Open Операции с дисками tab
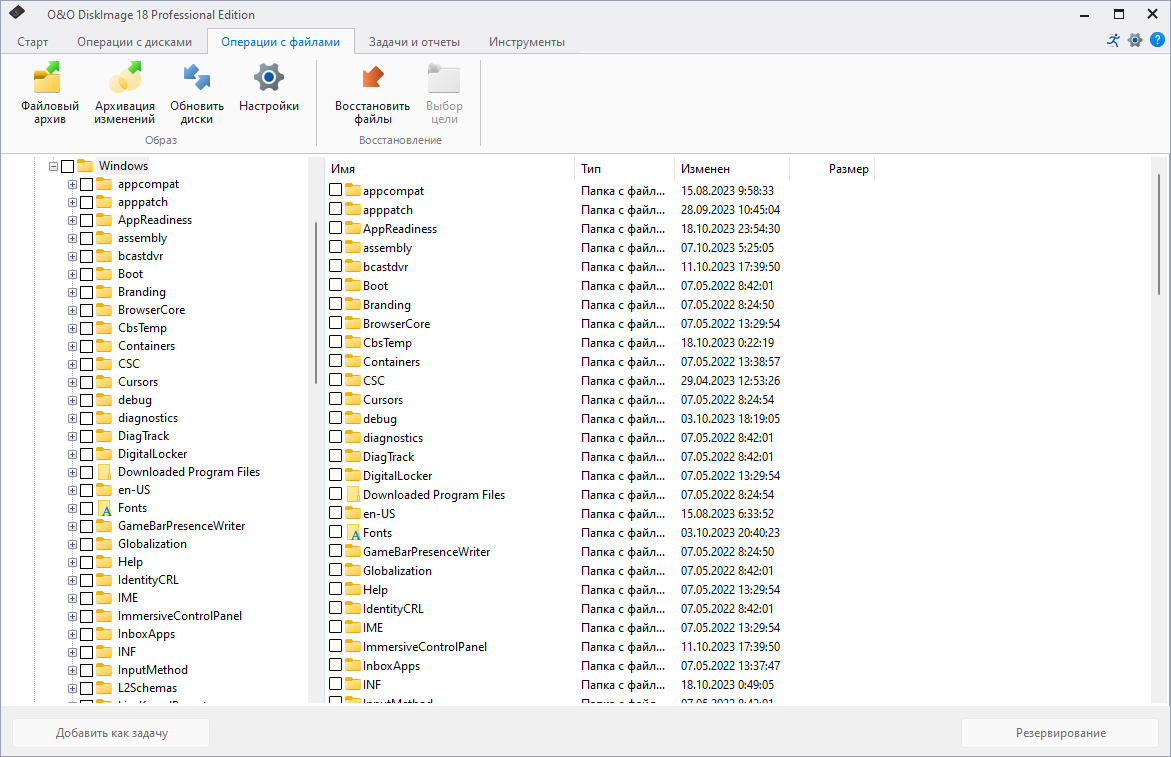The image size is (1171, 757). pyautogui.click(x=134, y=42)
